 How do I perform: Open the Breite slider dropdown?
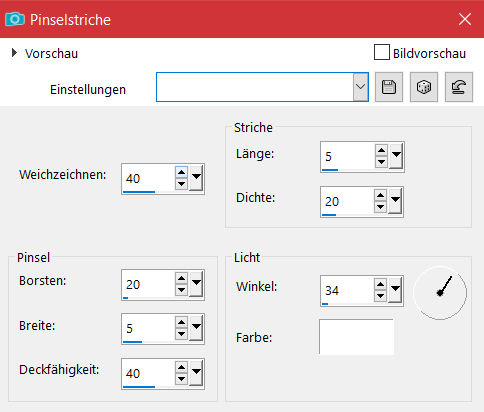tap(196, 328)
